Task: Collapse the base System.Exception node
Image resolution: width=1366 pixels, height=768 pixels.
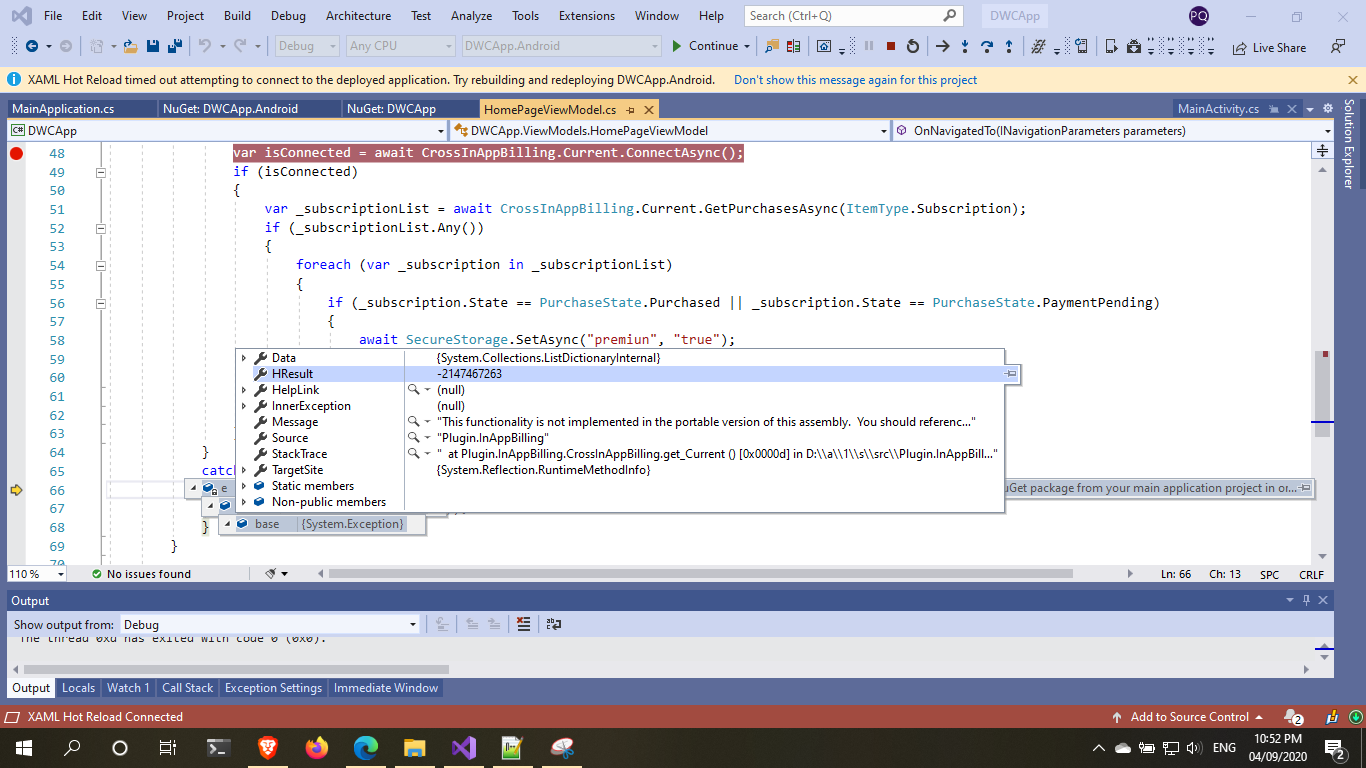Action: click(227, 524)
